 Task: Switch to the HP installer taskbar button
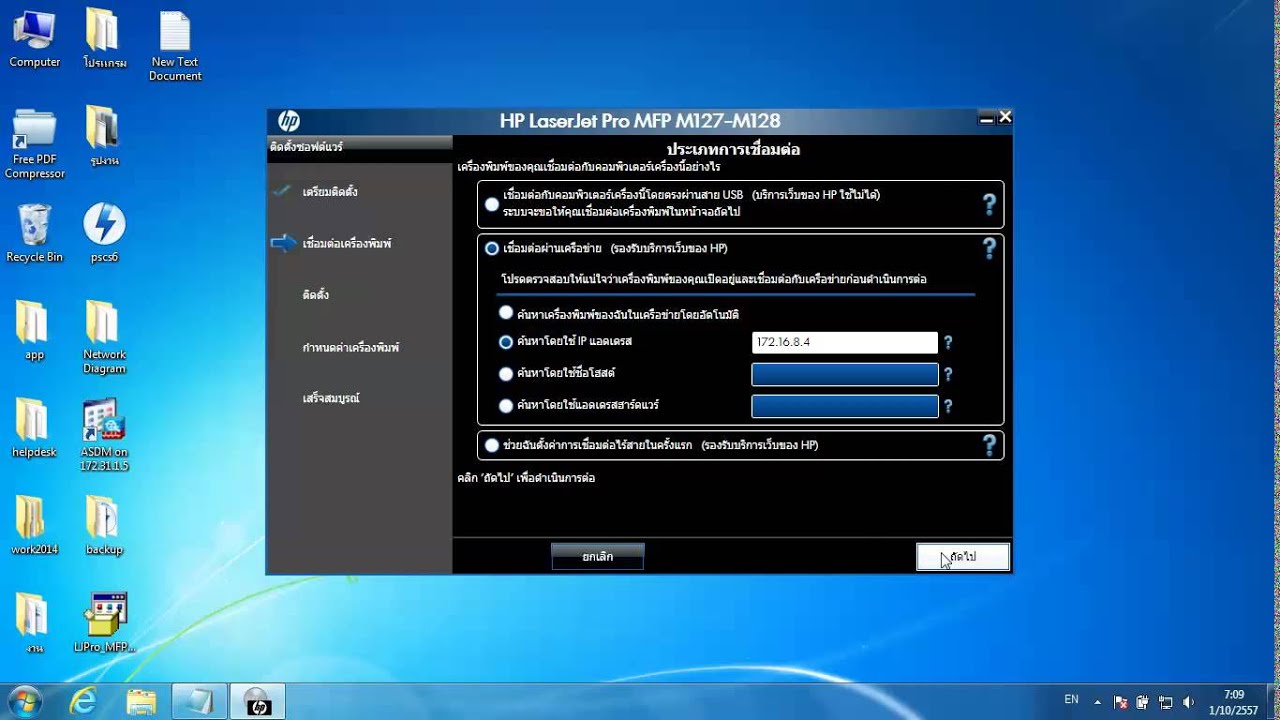click(258, 702)
